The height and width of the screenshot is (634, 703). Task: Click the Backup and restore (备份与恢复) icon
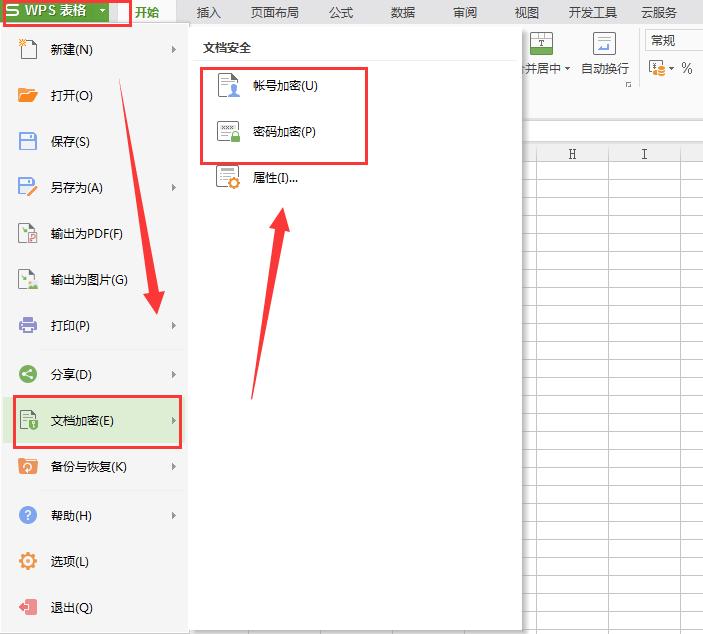28,466
